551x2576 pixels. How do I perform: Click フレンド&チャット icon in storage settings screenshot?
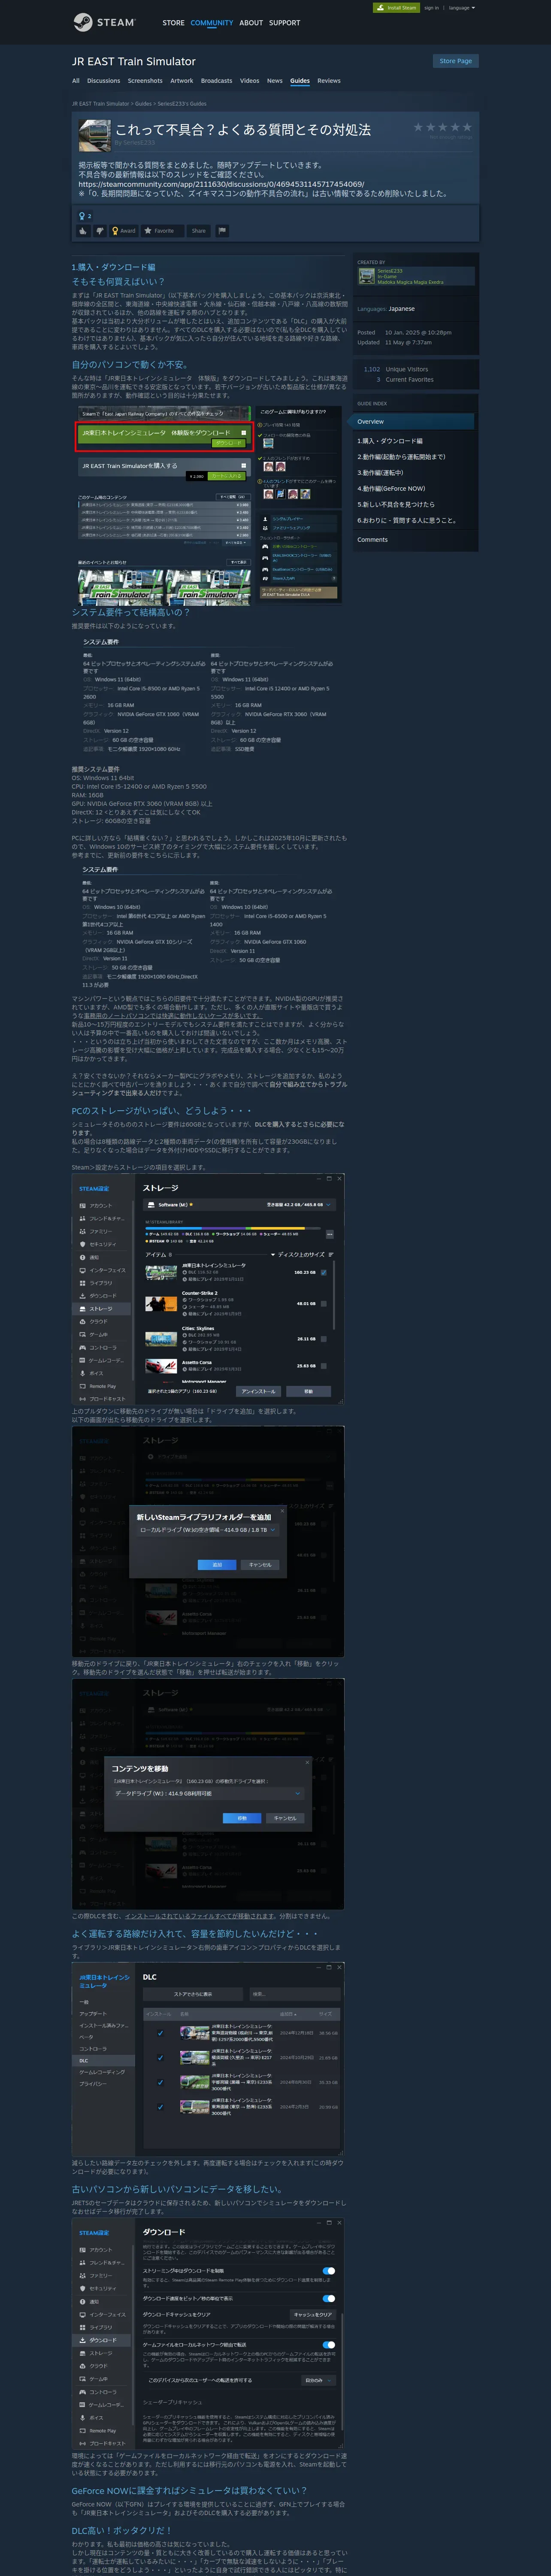pos(82,1218)
